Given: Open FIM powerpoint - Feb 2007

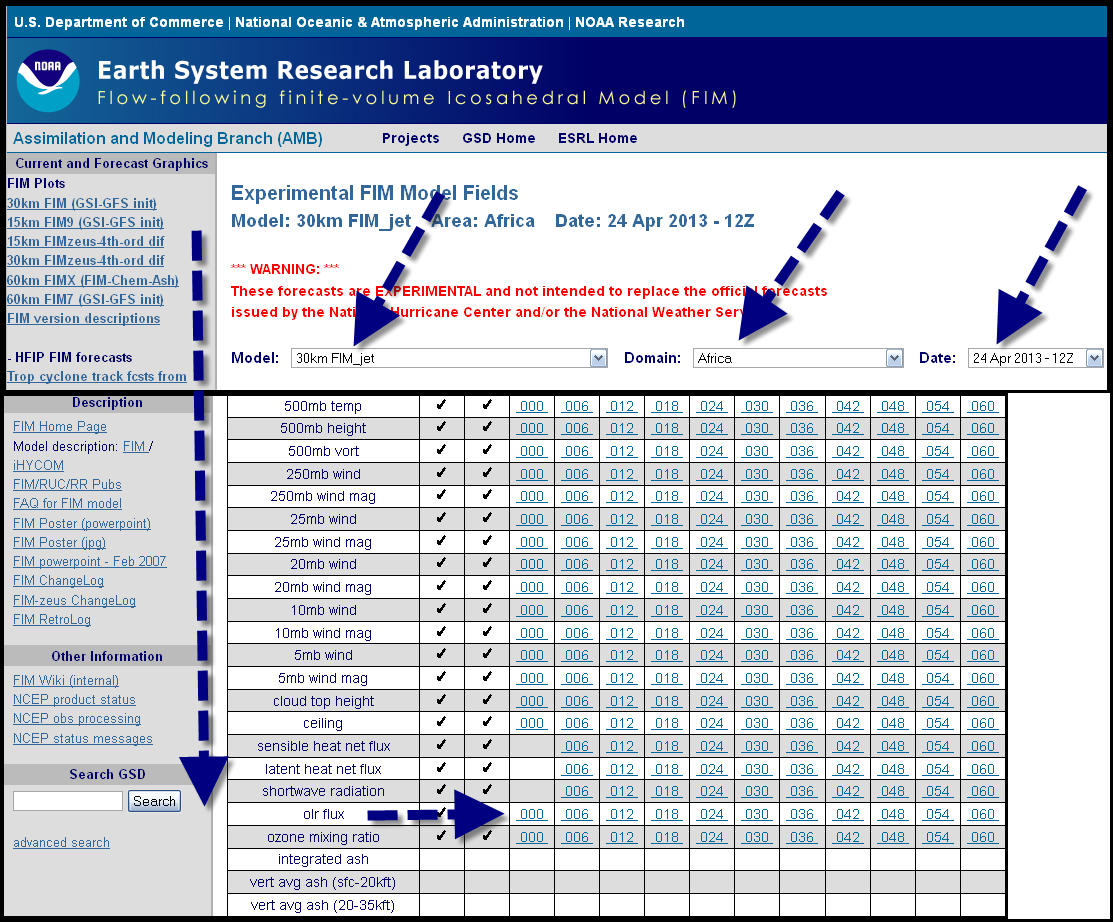Looking at the screenshot, I should pos(89,561).
